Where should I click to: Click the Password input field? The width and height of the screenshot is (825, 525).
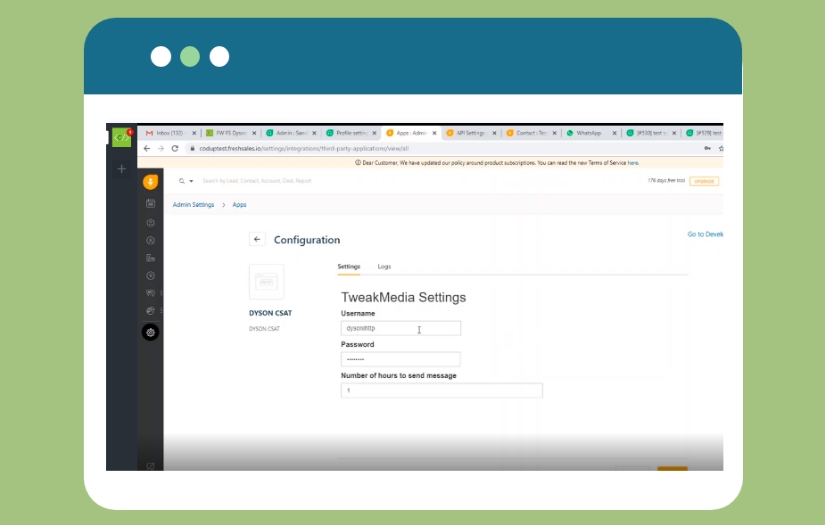(400, 359)
